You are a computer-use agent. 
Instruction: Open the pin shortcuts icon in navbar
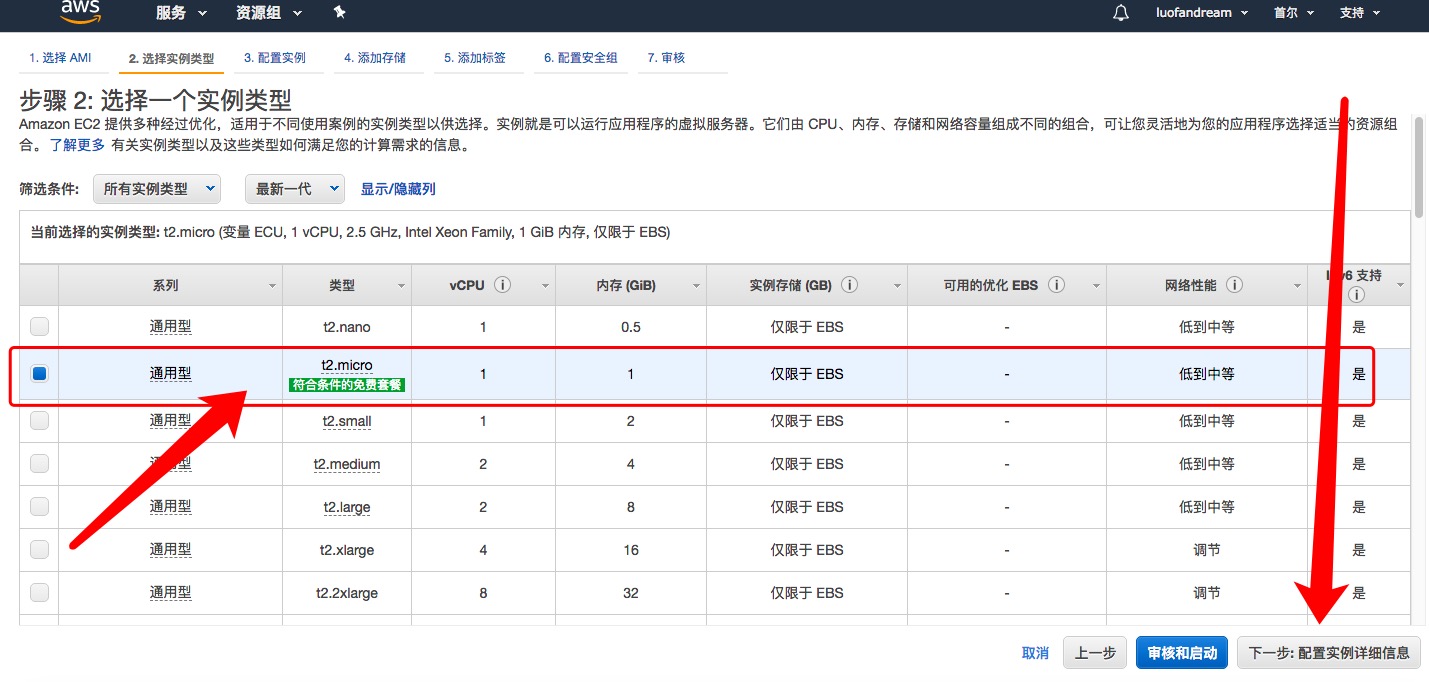[338, 13]
